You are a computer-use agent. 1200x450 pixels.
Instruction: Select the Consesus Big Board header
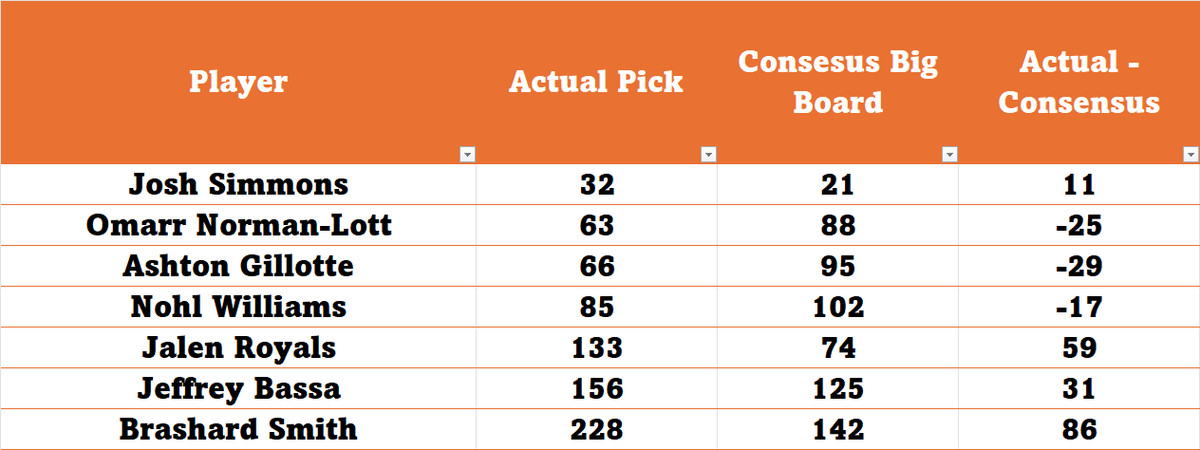[x=838, y=82]
